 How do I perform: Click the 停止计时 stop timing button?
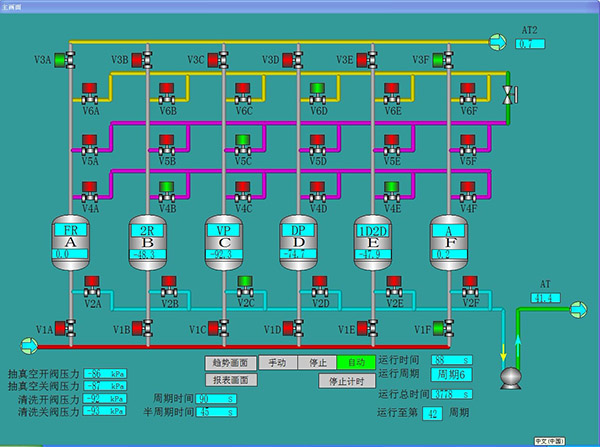tap(343, 381)
